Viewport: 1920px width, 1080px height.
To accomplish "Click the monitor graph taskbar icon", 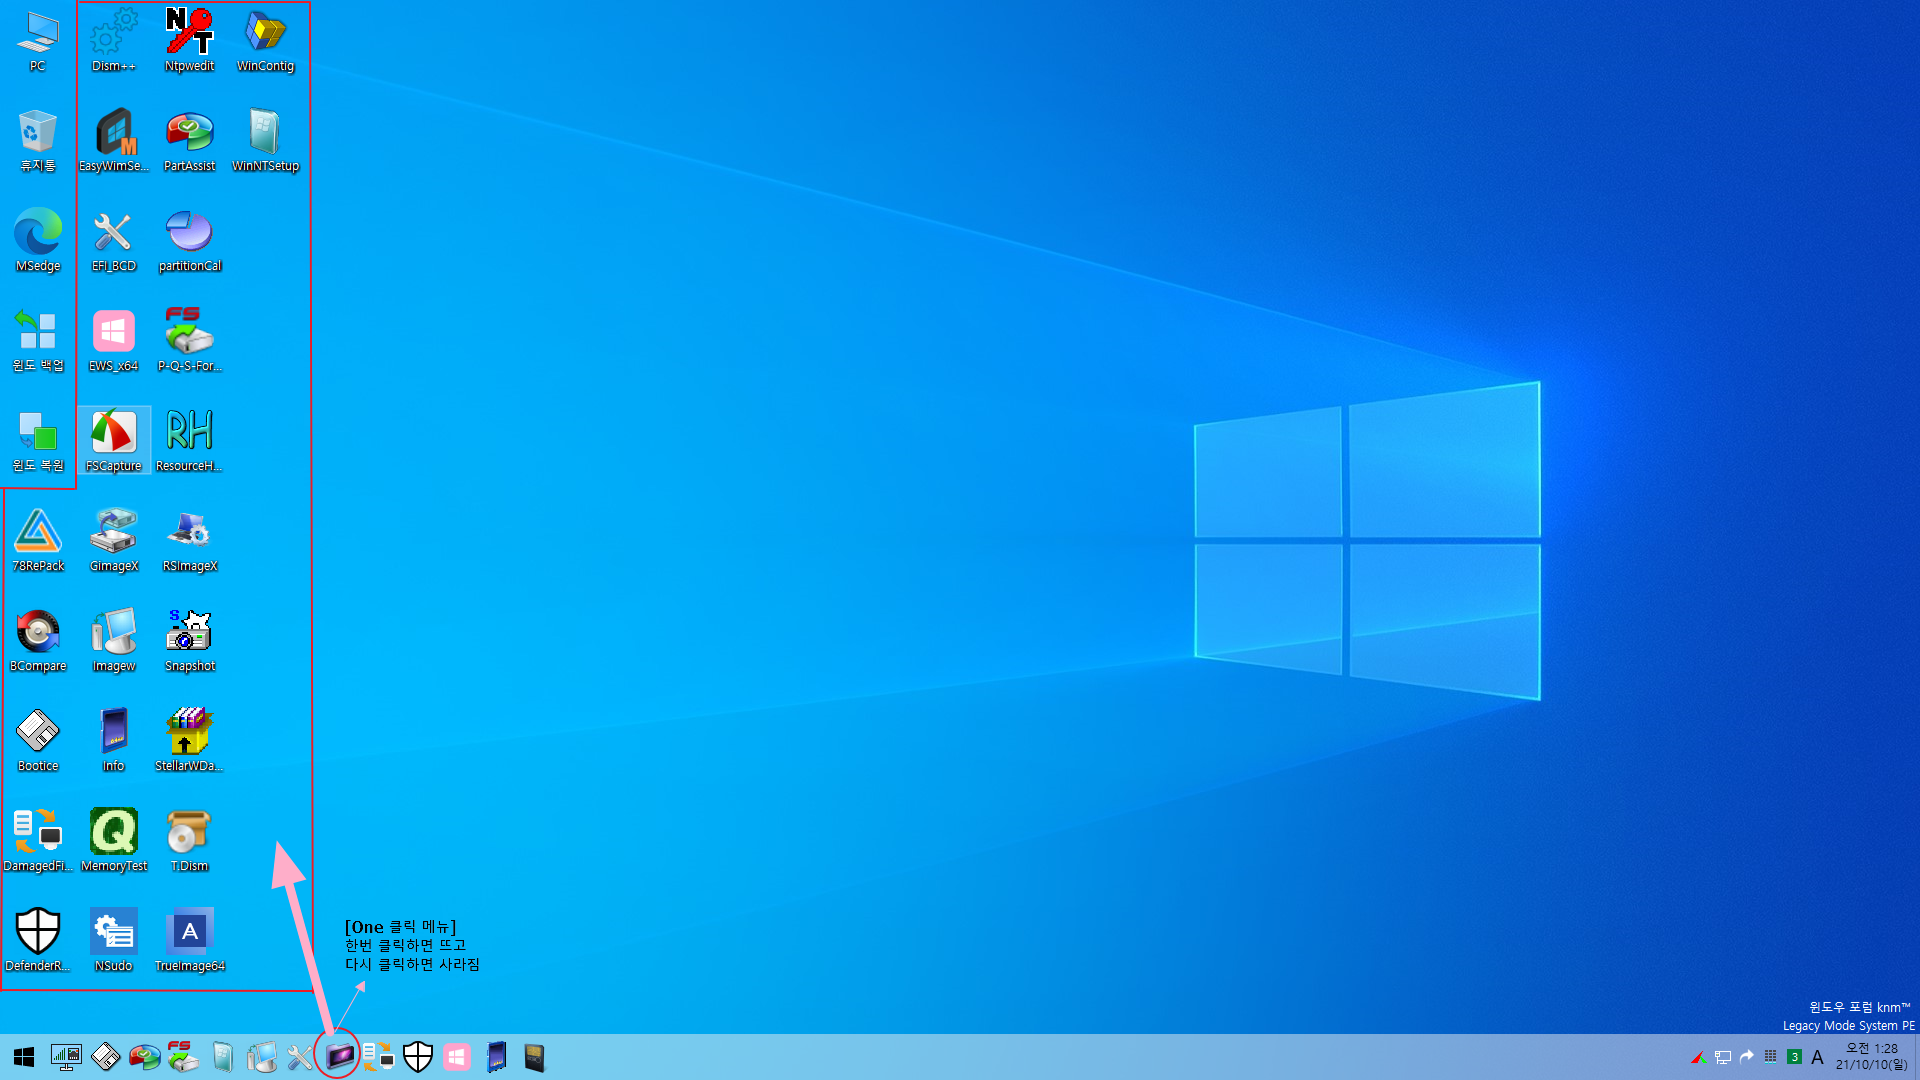I will (66, 1057).
